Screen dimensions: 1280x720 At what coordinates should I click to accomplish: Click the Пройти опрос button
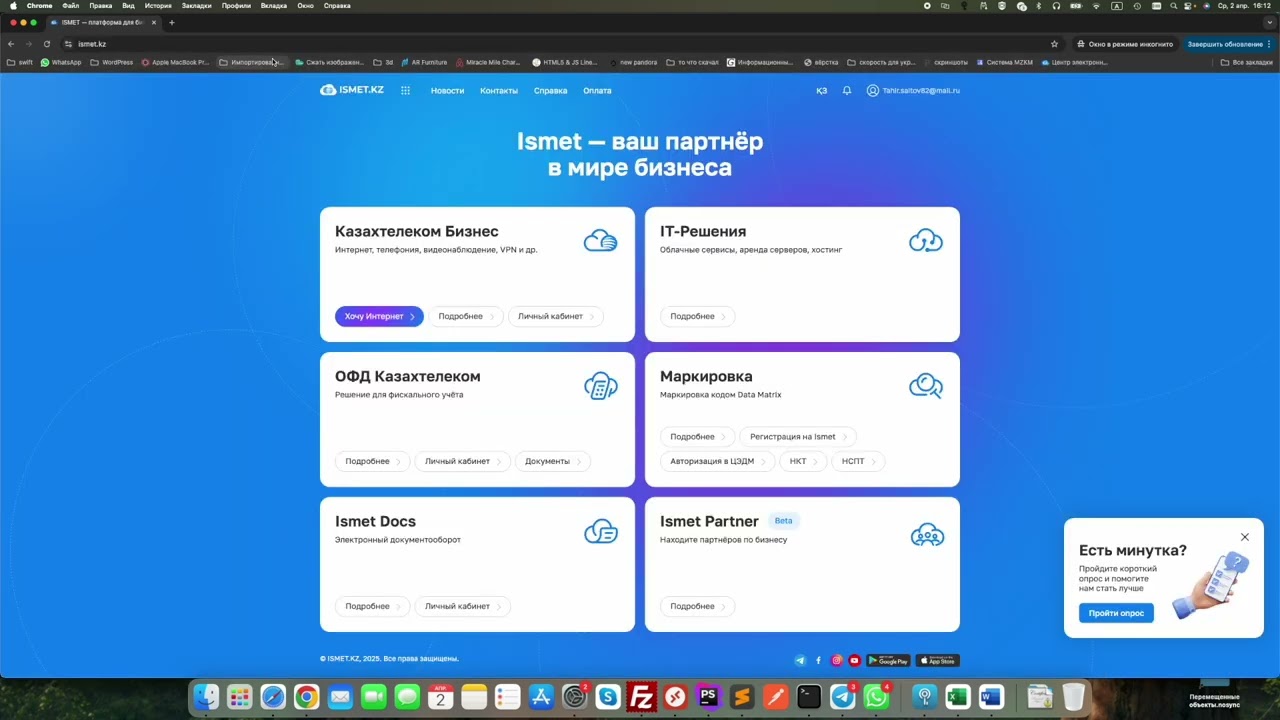pyautogui.click(x=1116, y=613)
